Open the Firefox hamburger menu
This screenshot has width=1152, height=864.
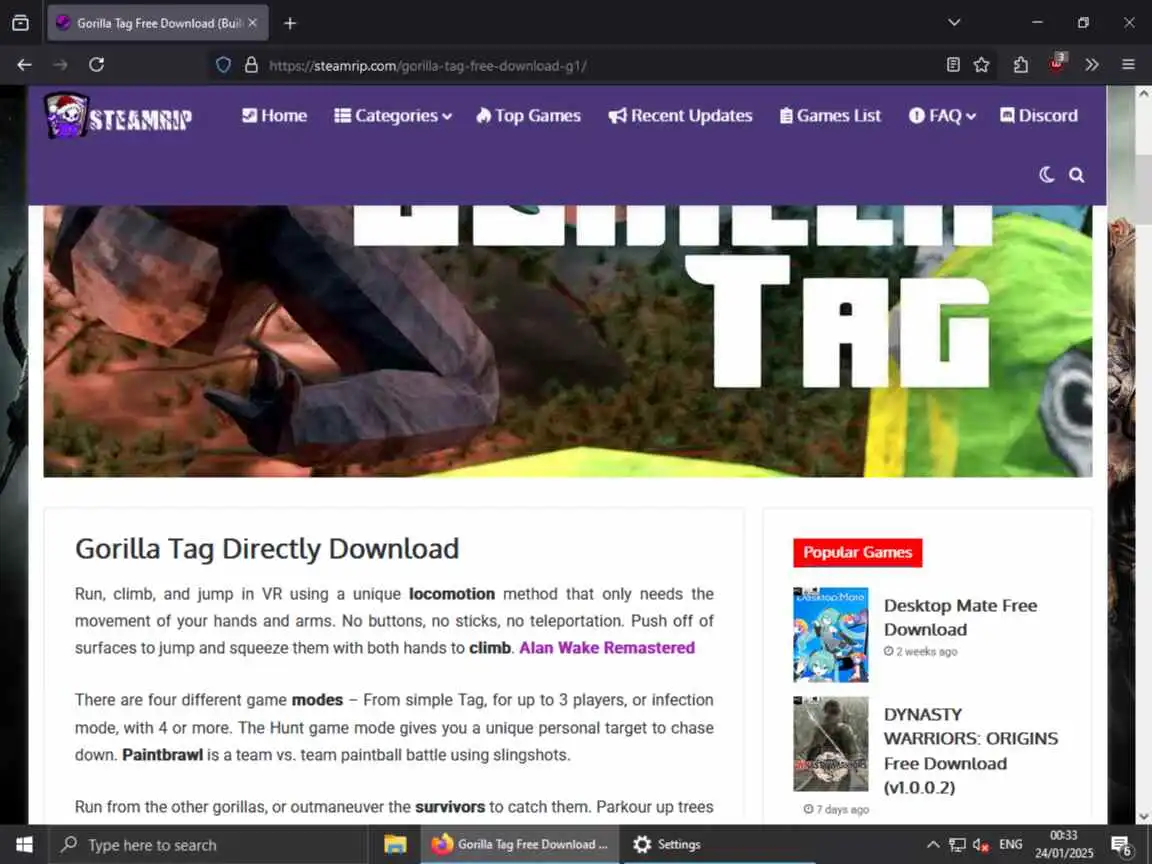pos(1128,65)
